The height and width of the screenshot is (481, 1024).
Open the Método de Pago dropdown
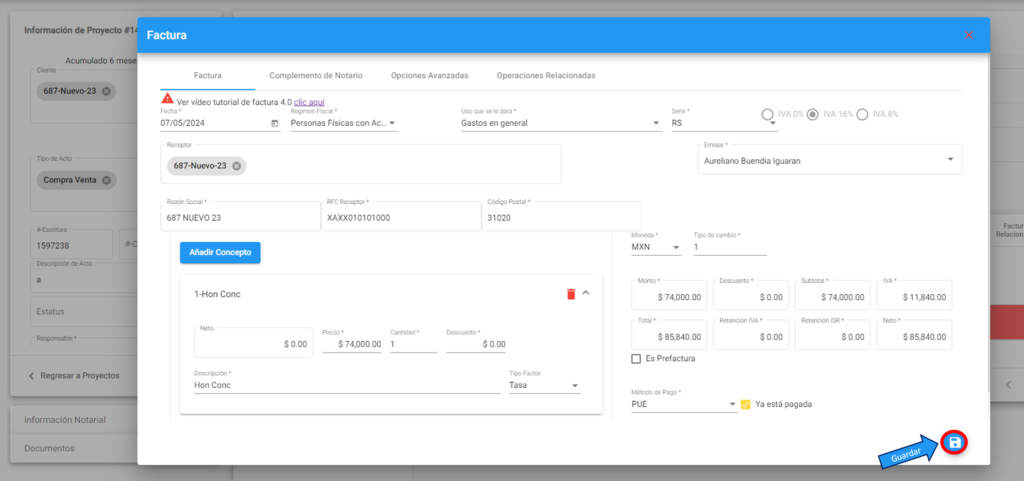point(684,404)
